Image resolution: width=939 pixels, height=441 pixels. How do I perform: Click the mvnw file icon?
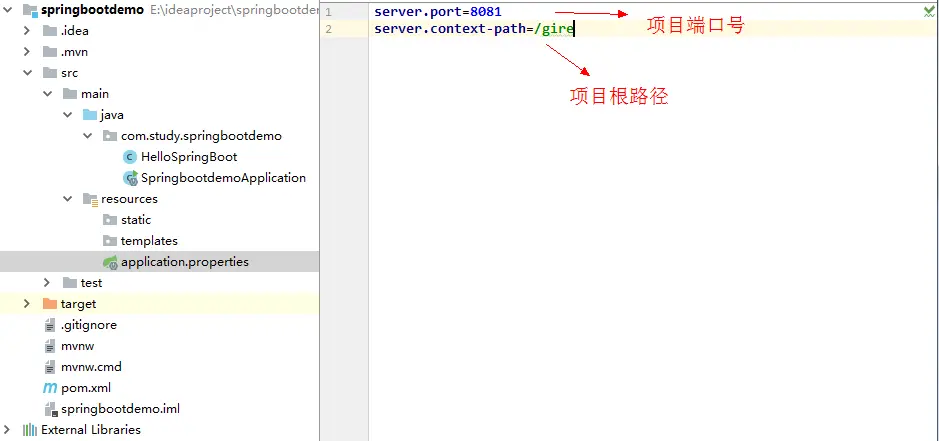tap(50, 346)
